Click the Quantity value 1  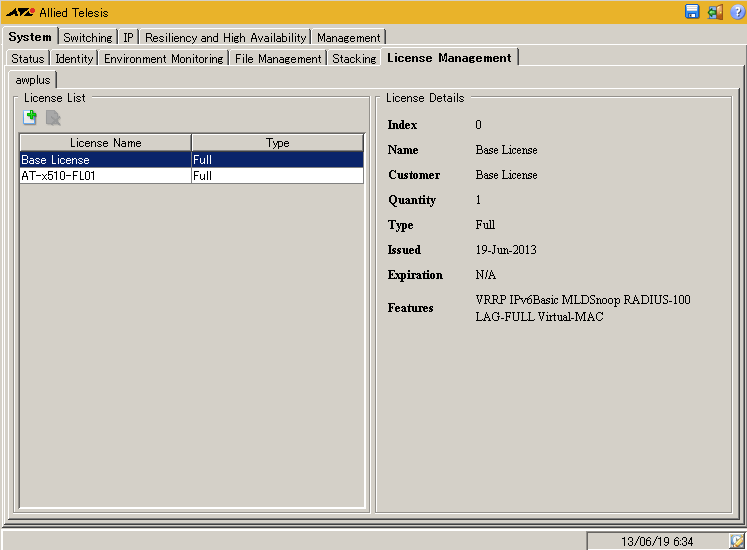coord(478,200)
